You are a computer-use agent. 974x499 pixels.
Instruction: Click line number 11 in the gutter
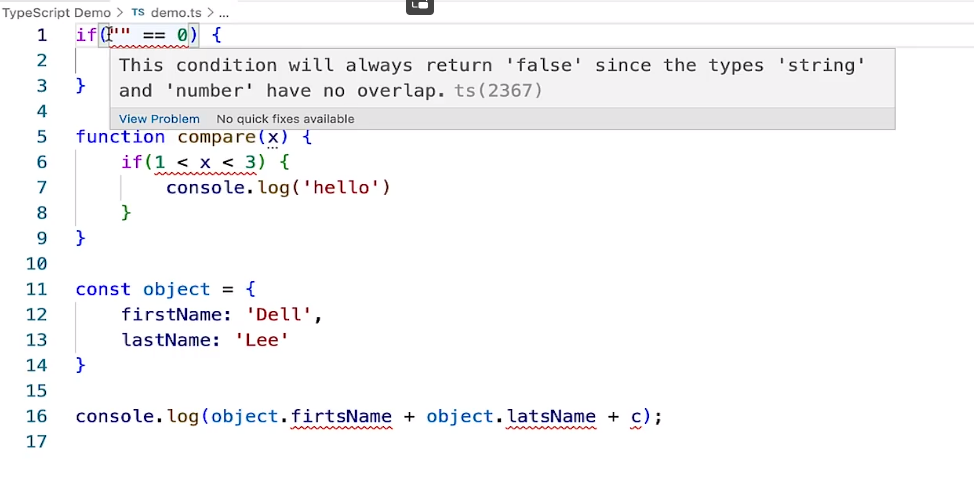tap(36, 289)
